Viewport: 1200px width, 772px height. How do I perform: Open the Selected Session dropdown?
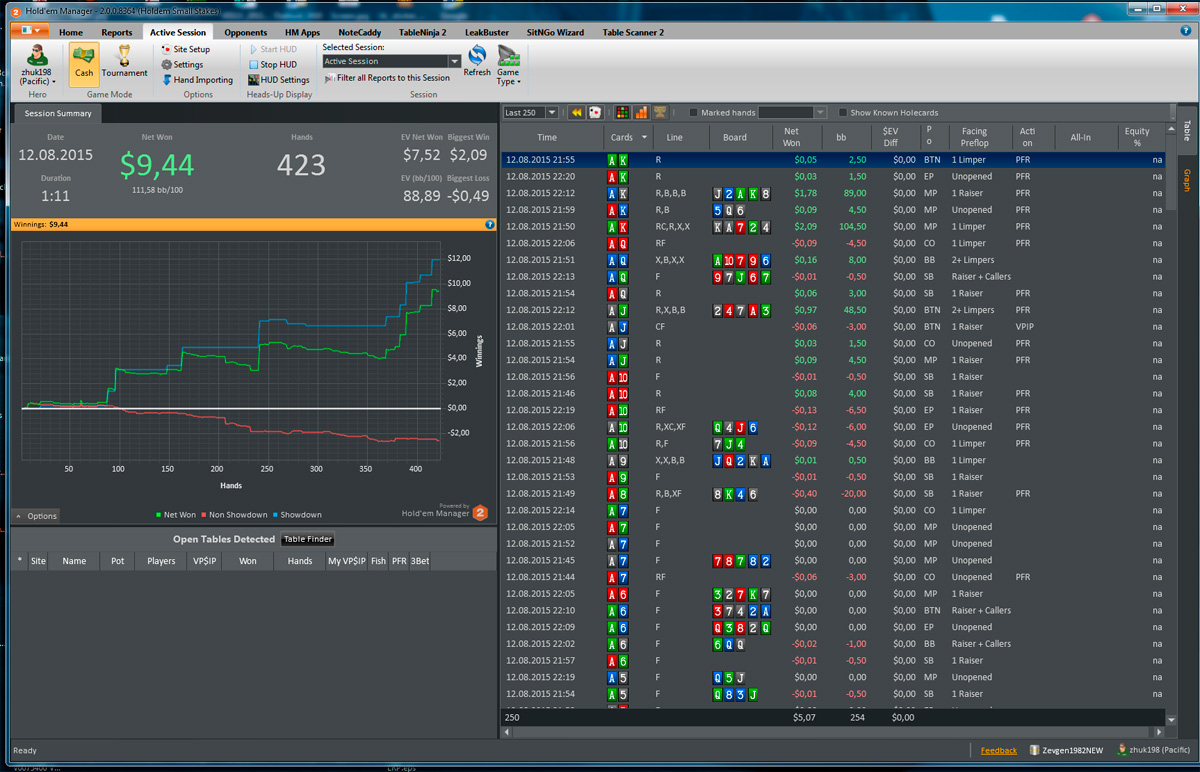point(454,61)
